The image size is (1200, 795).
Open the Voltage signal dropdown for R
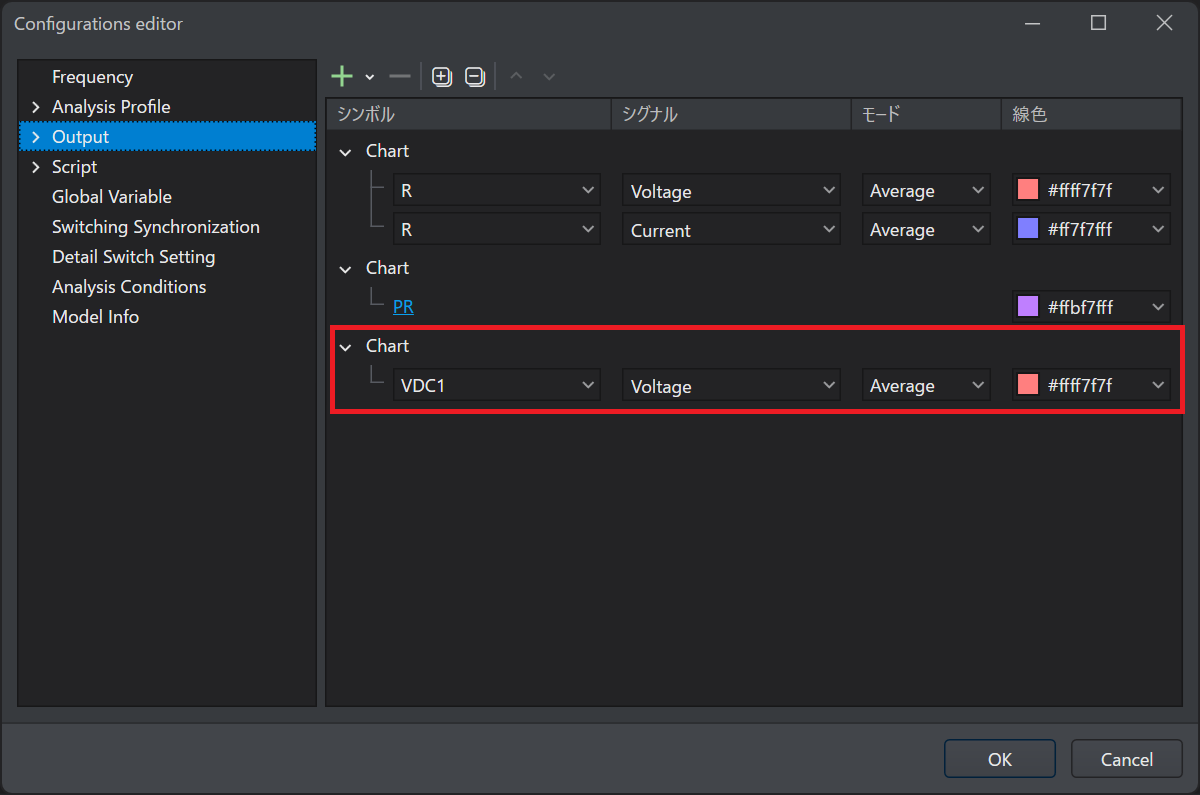tap(732, 190)
